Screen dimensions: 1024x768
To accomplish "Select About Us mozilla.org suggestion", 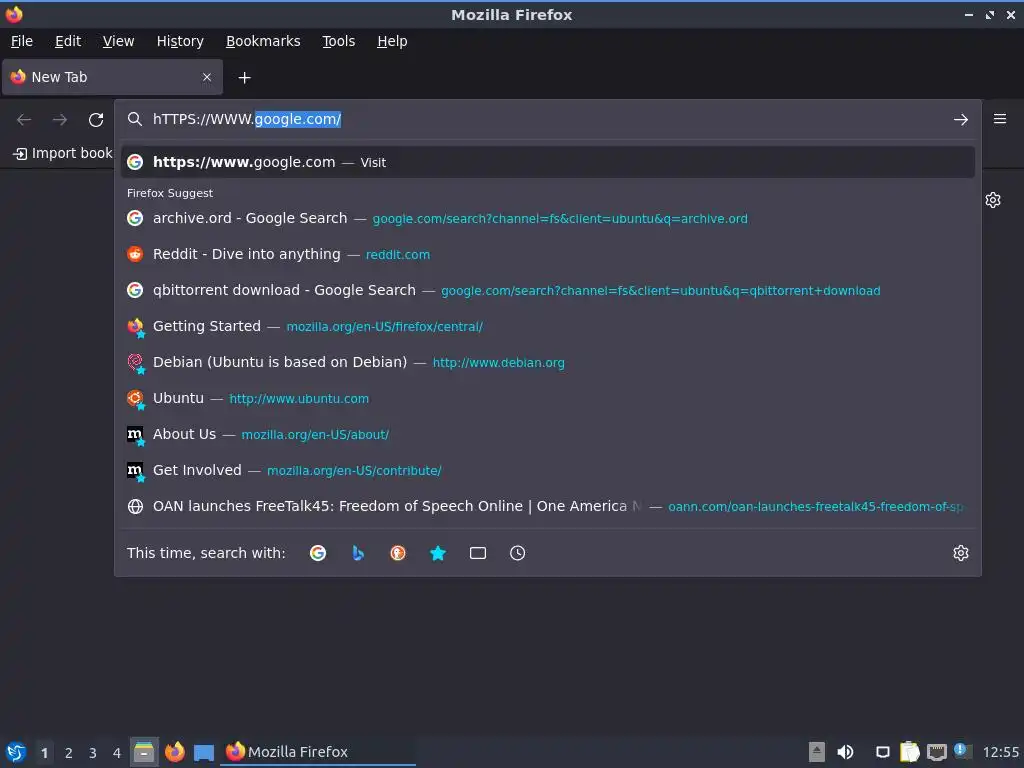I will 548,434.
